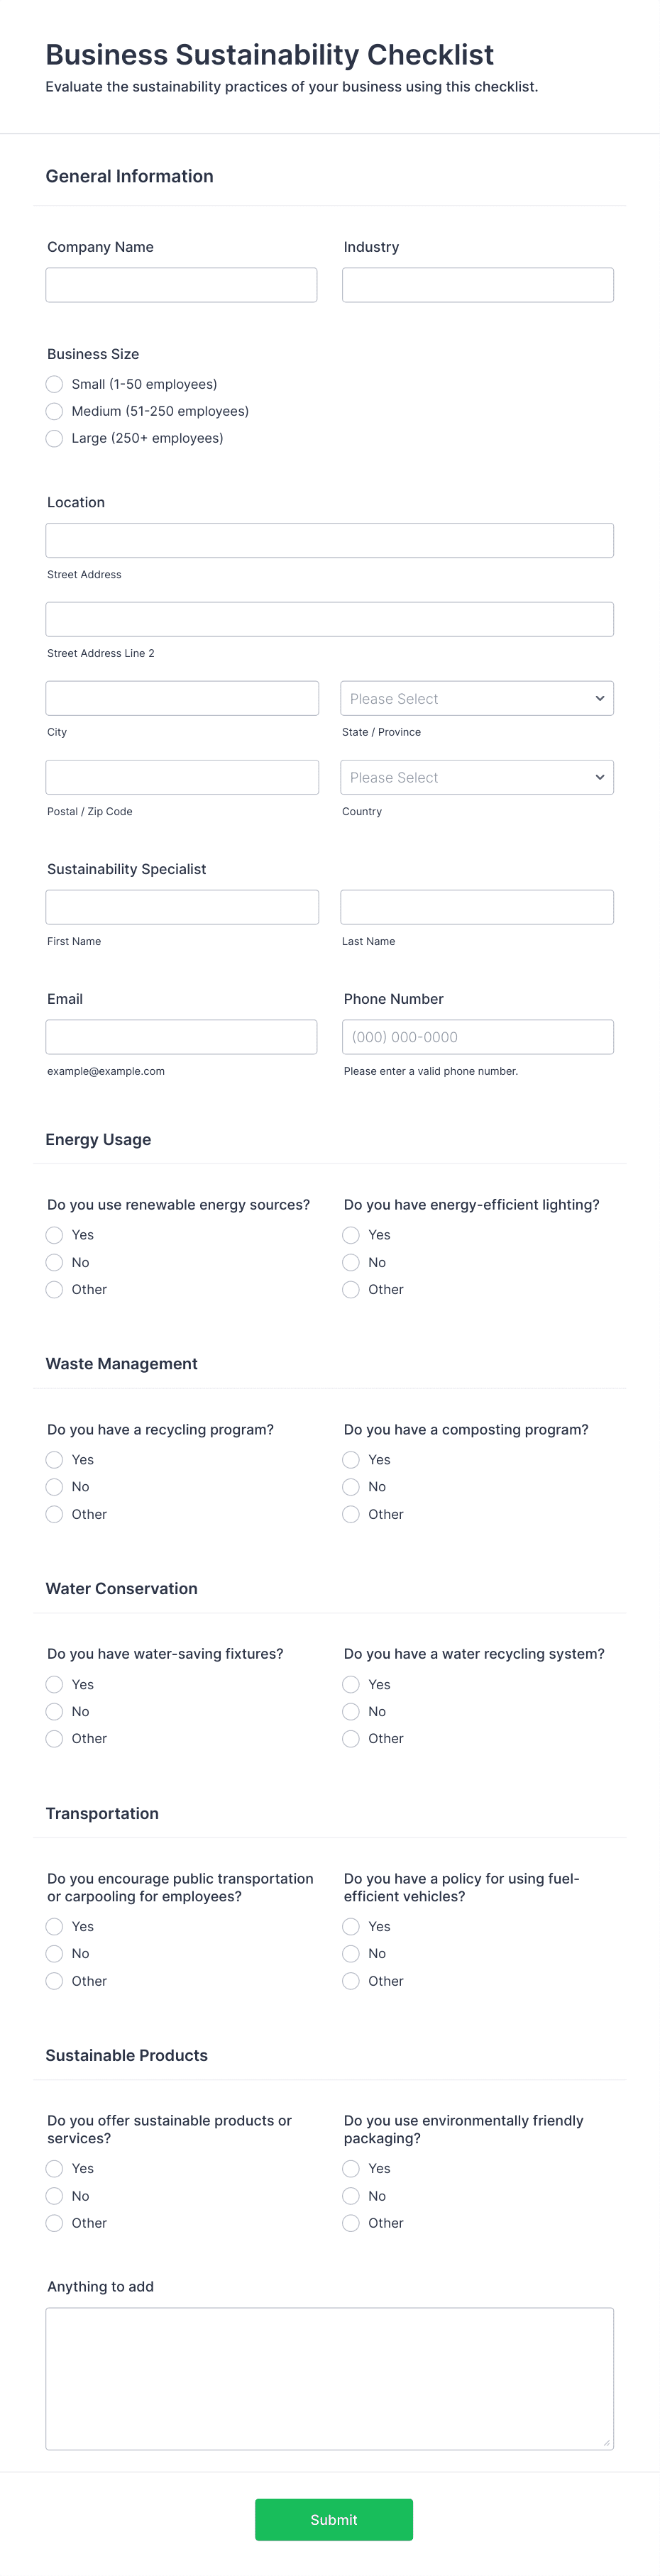
Task: Select Yes for environmentally friendly packaging
Action: [x=350, y=2168]
